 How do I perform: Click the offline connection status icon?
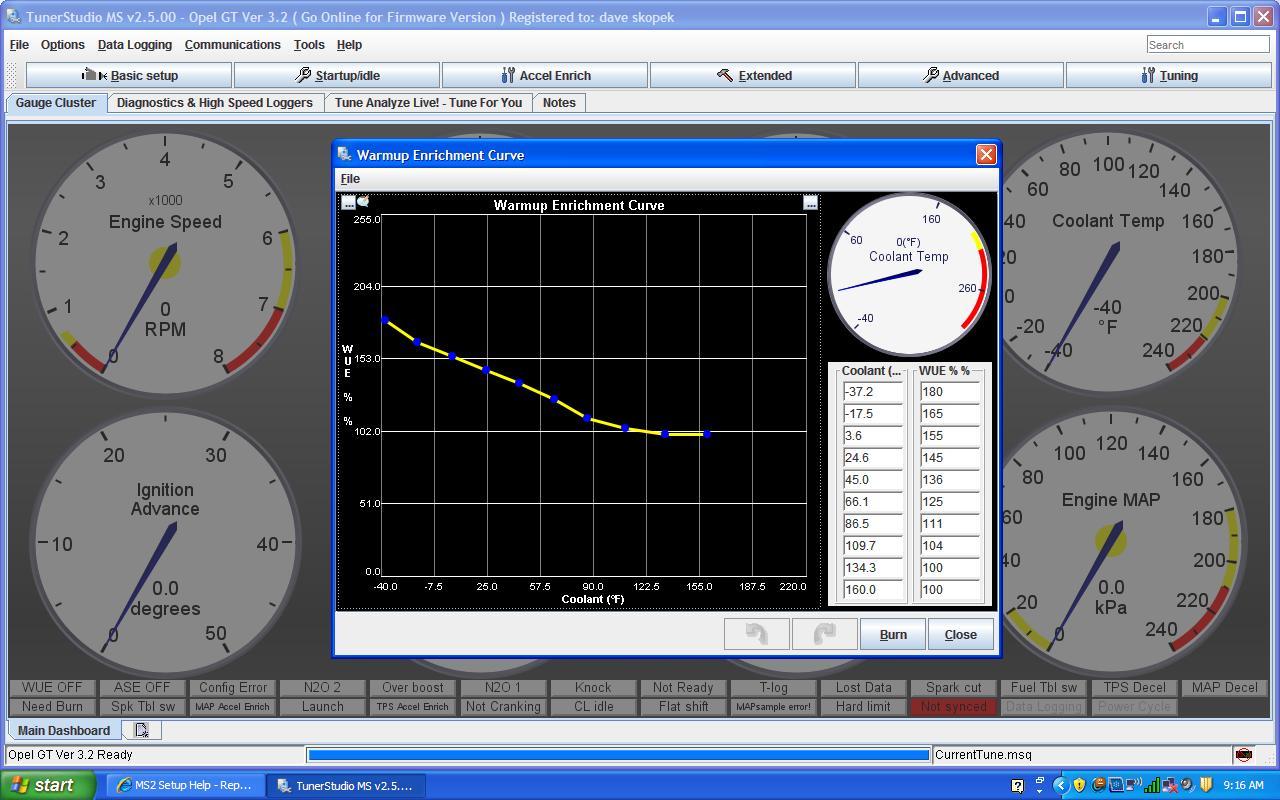(x=1243, y=755)
